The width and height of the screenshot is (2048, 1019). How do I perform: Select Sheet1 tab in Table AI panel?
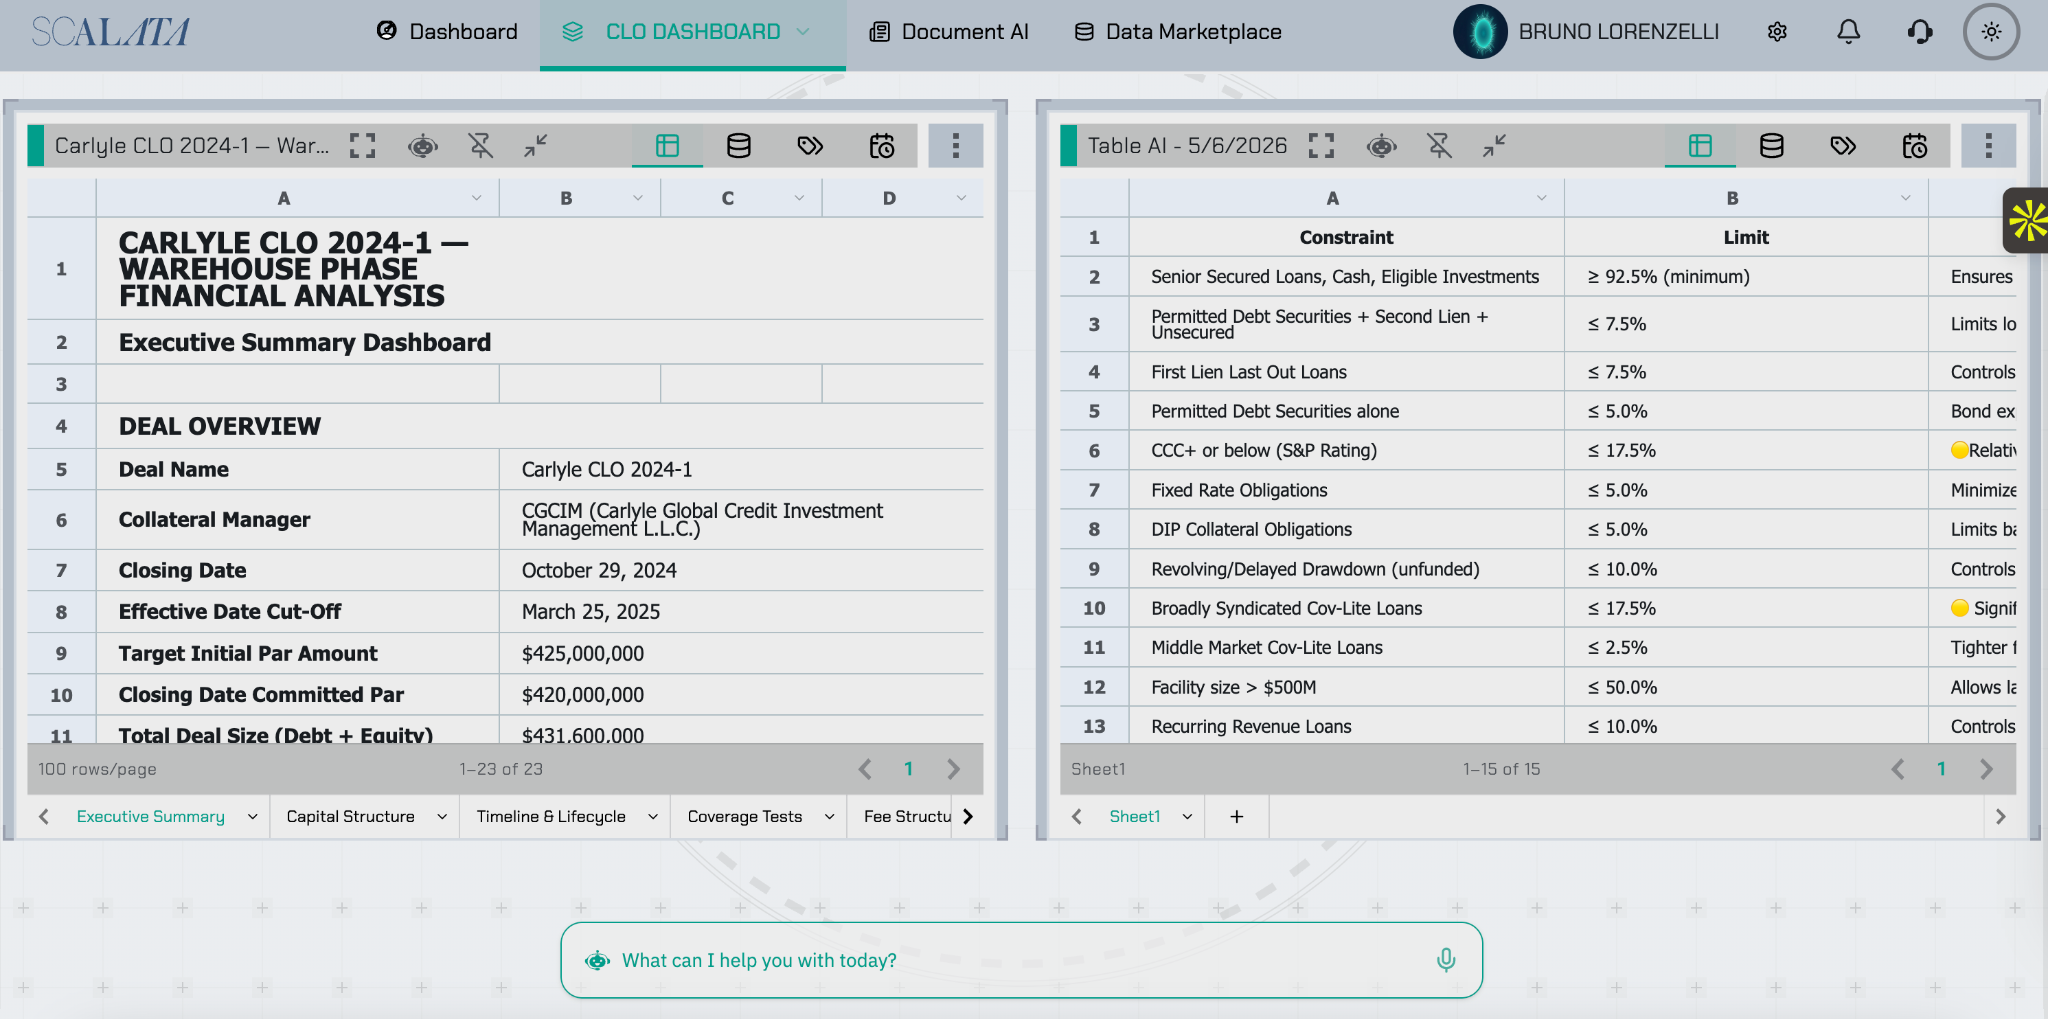point(1135,817)
